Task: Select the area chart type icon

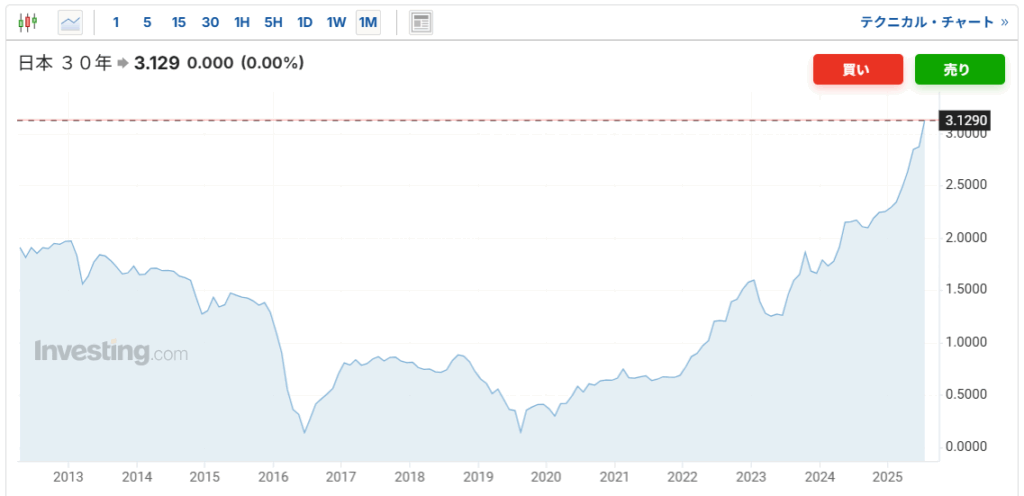Action: 71,21
